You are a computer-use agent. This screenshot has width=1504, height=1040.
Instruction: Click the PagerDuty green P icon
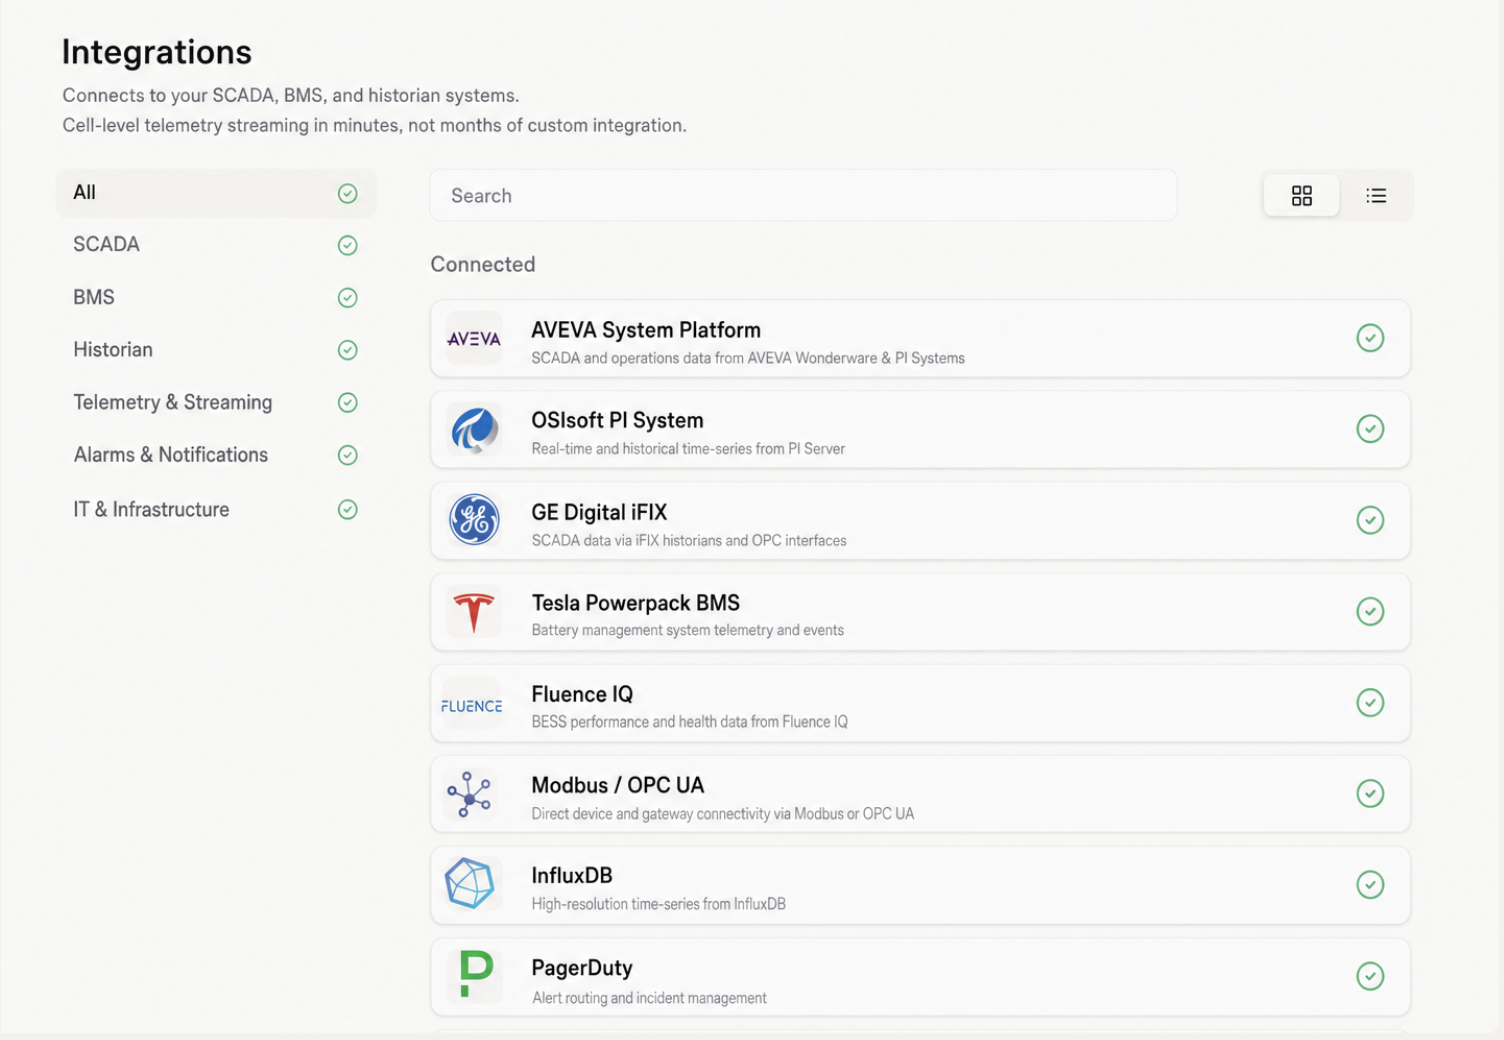475,974
